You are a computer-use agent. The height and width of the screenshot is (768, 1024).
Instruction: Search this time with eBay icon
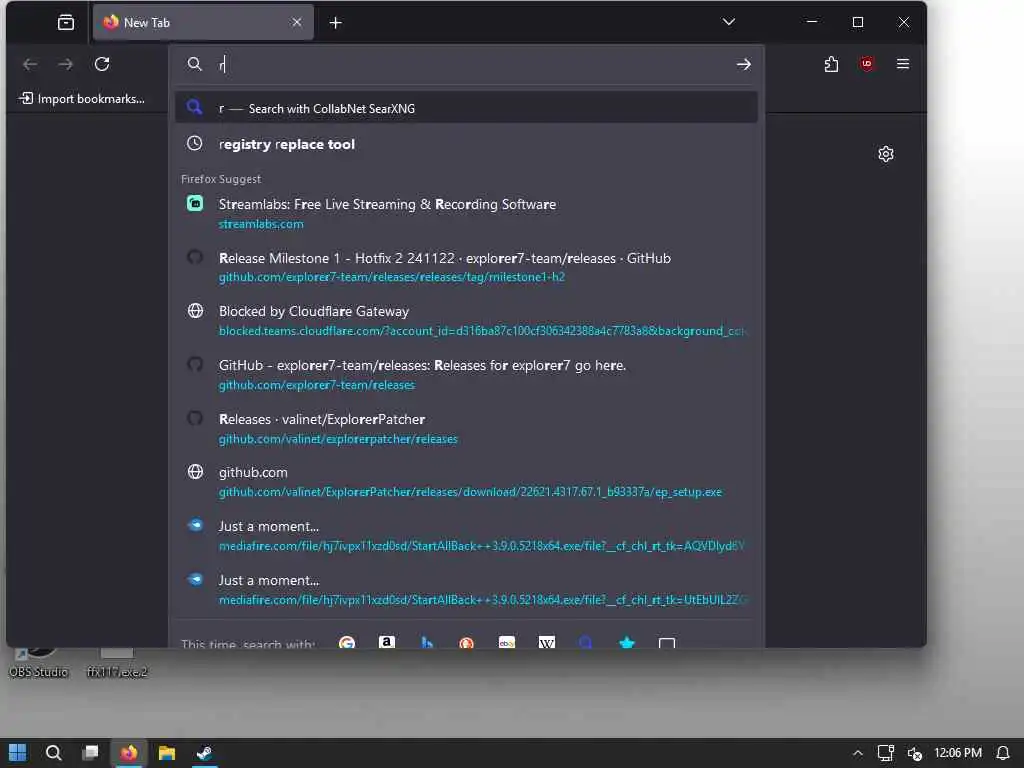(507, 641)
